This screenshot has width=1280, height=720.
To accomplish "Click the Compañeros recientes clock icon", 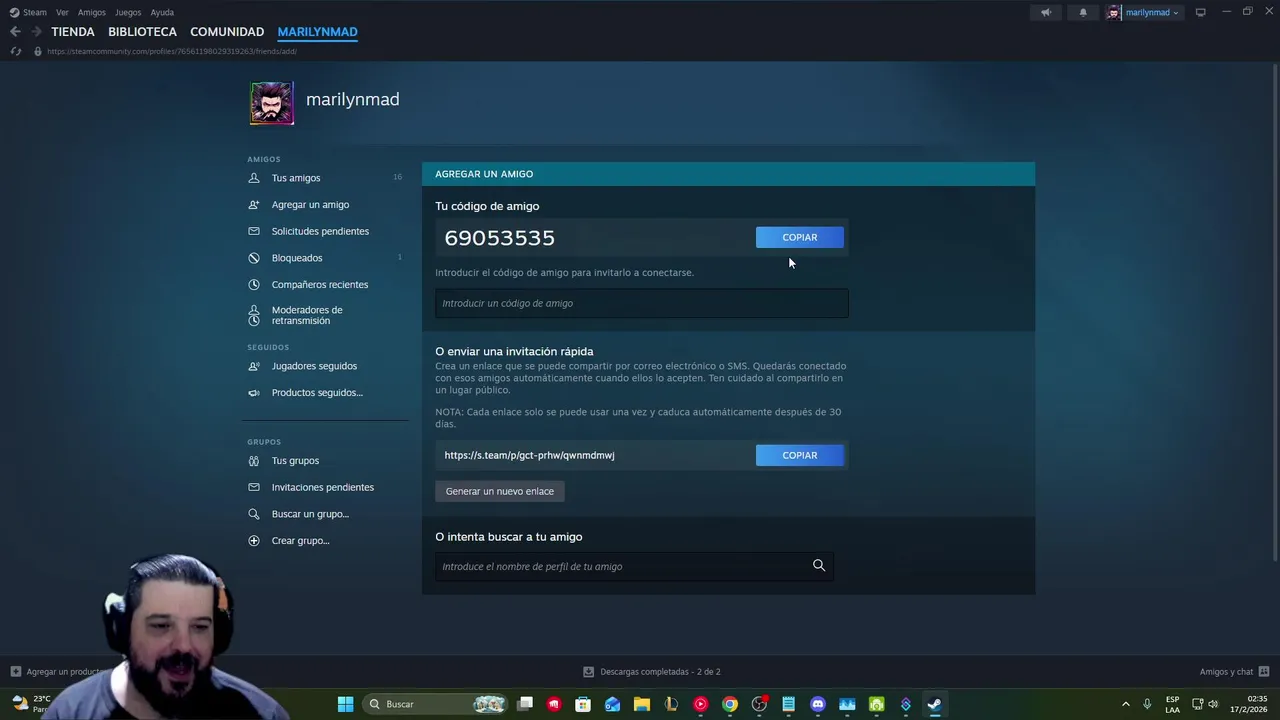I will tap(253, 285).
